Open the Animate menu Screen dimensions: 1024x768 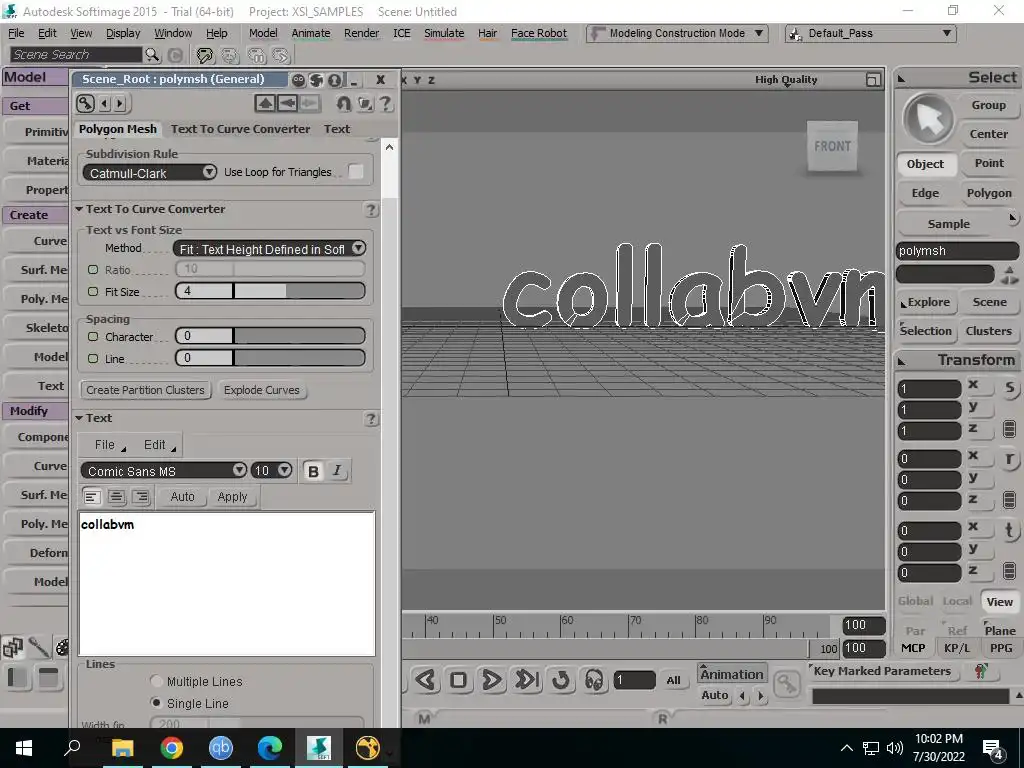pyautogui.click(x=310, y=33)
